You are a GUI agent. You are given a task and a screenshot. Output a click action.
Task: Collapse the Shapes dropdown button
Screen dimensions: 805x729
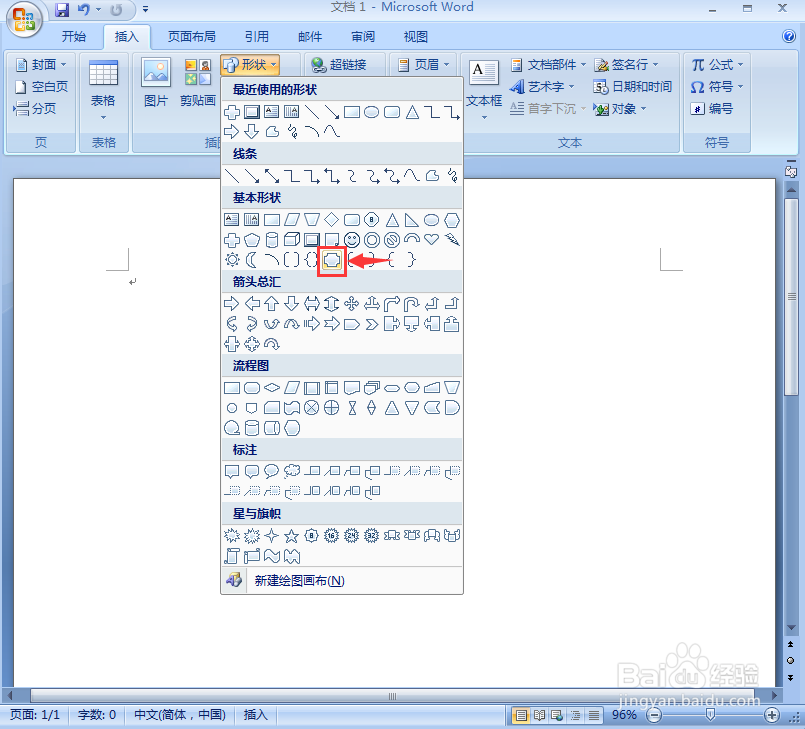250,65
